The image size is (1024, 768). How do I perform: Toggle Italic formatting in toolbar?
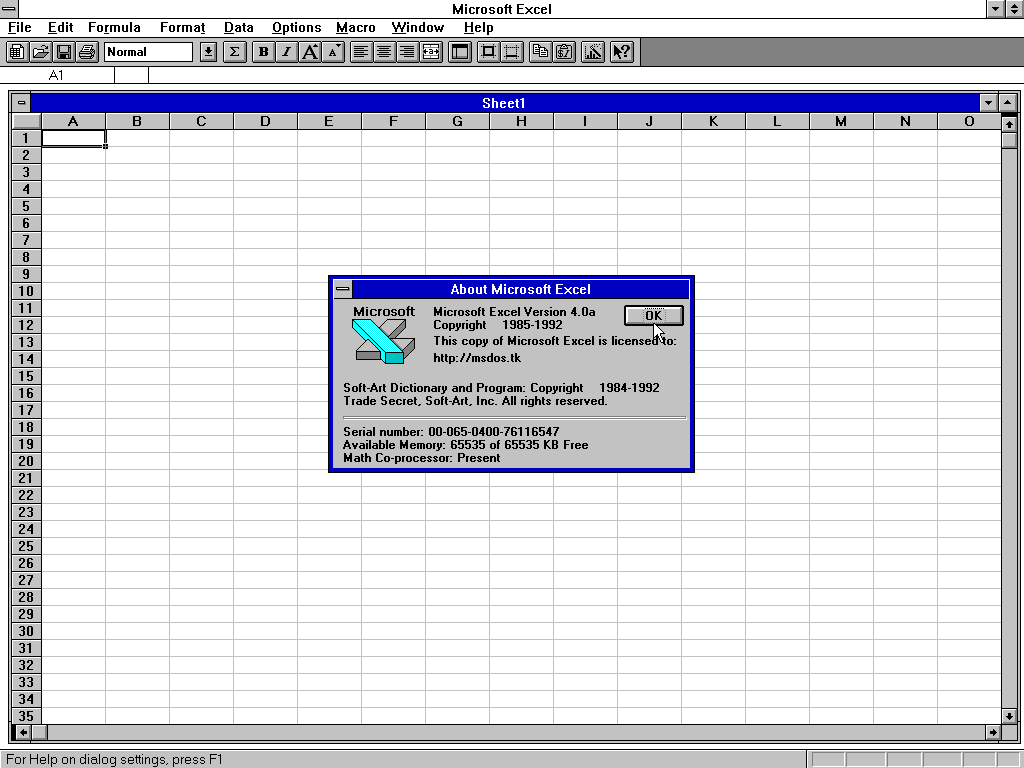pos(287,52)
